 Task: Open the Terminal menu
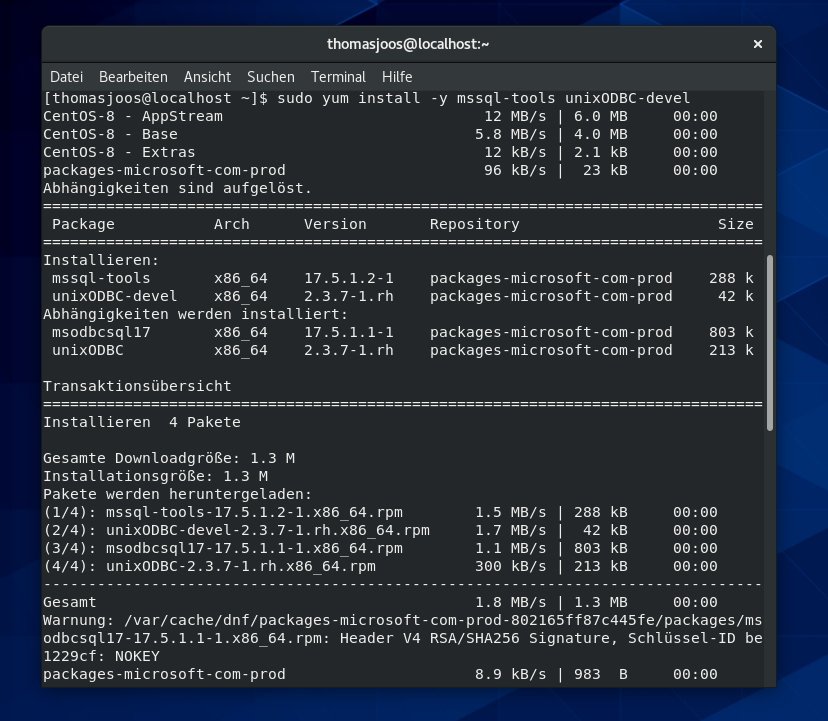pos(337,77)
